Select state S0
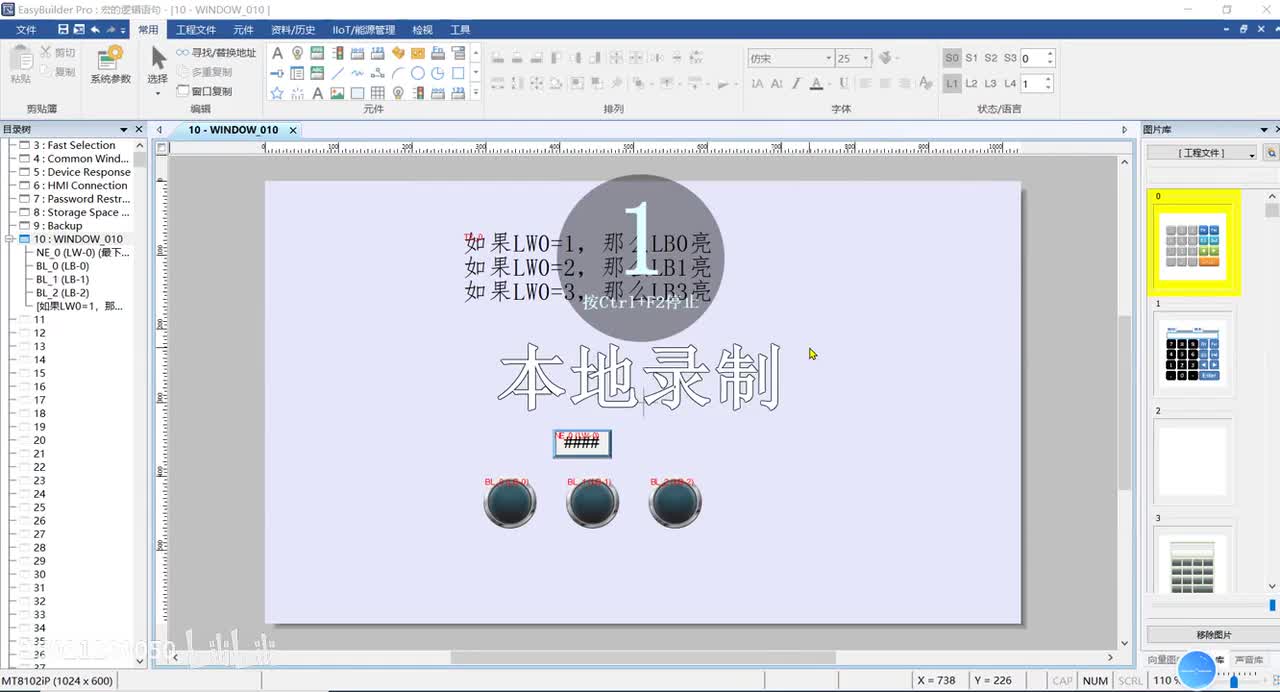 point(952,58)
